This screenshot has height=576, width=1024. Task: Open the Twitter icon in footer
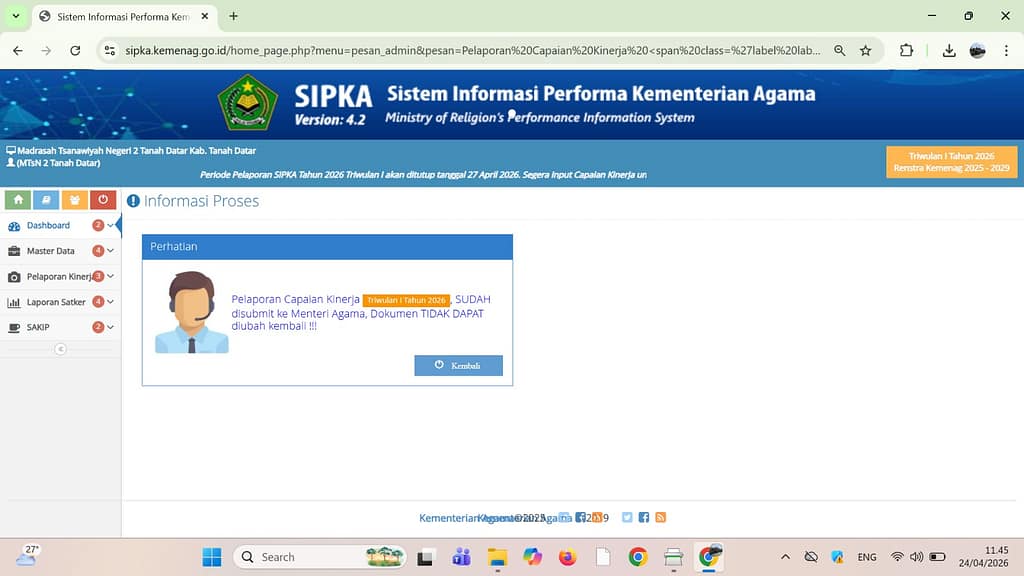click(627, 517)
